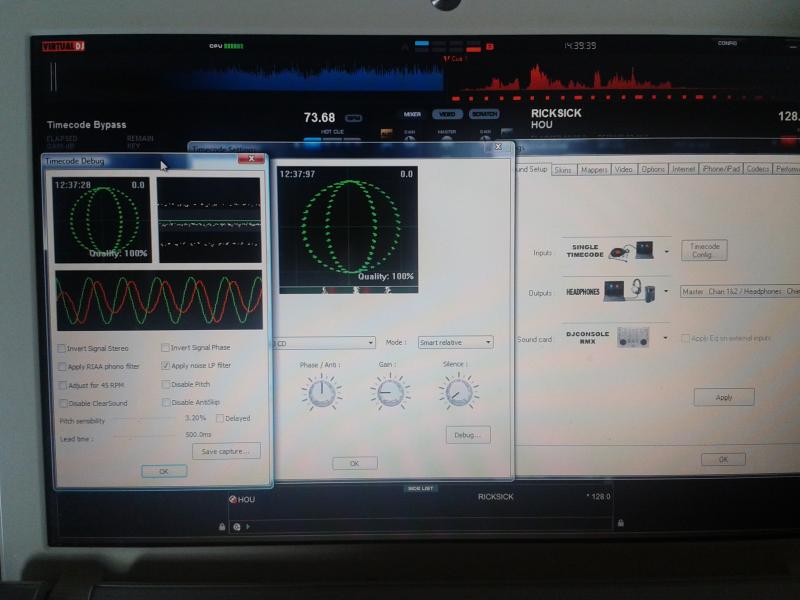Switch to the Options tab

(x=653, y=169)
